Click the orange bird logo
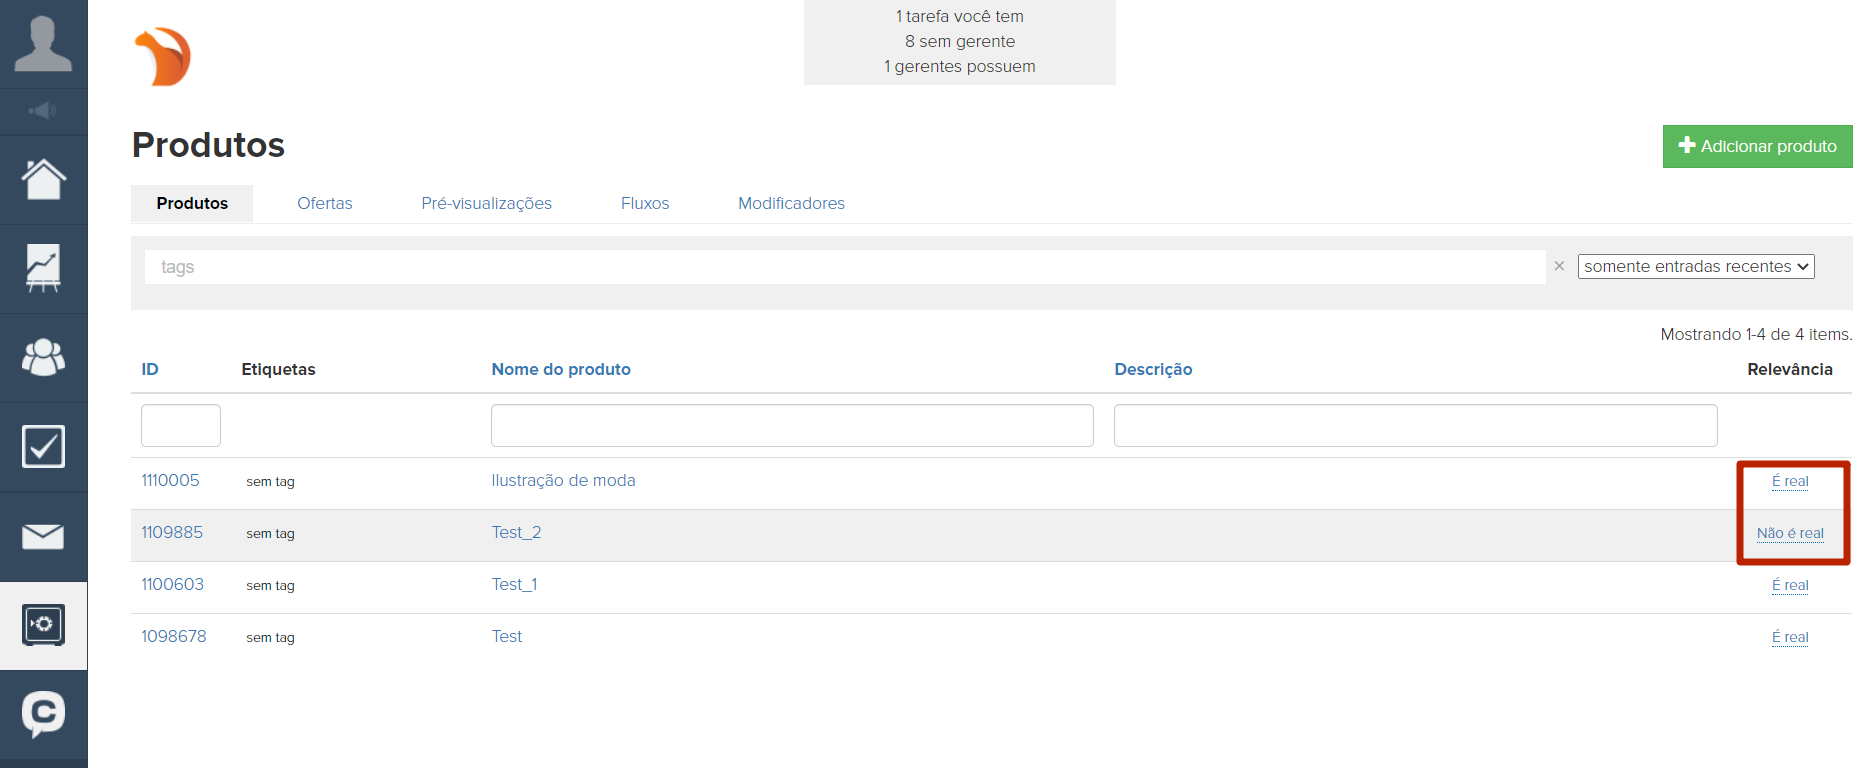 pos(163,57)
